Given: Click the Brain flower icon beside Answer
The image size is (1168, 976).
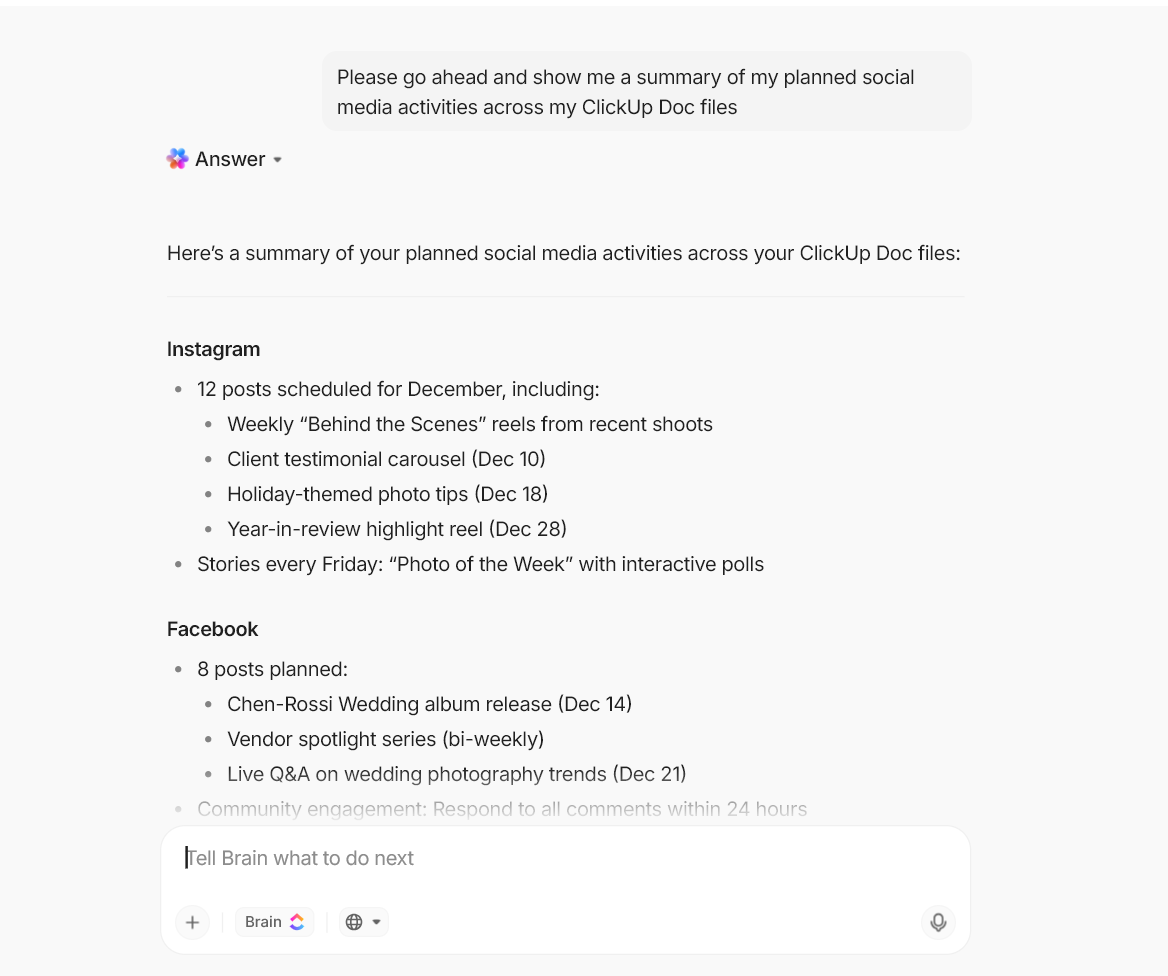Looking at the screenshot, I should pyautogui.click(x=177, y=158).
